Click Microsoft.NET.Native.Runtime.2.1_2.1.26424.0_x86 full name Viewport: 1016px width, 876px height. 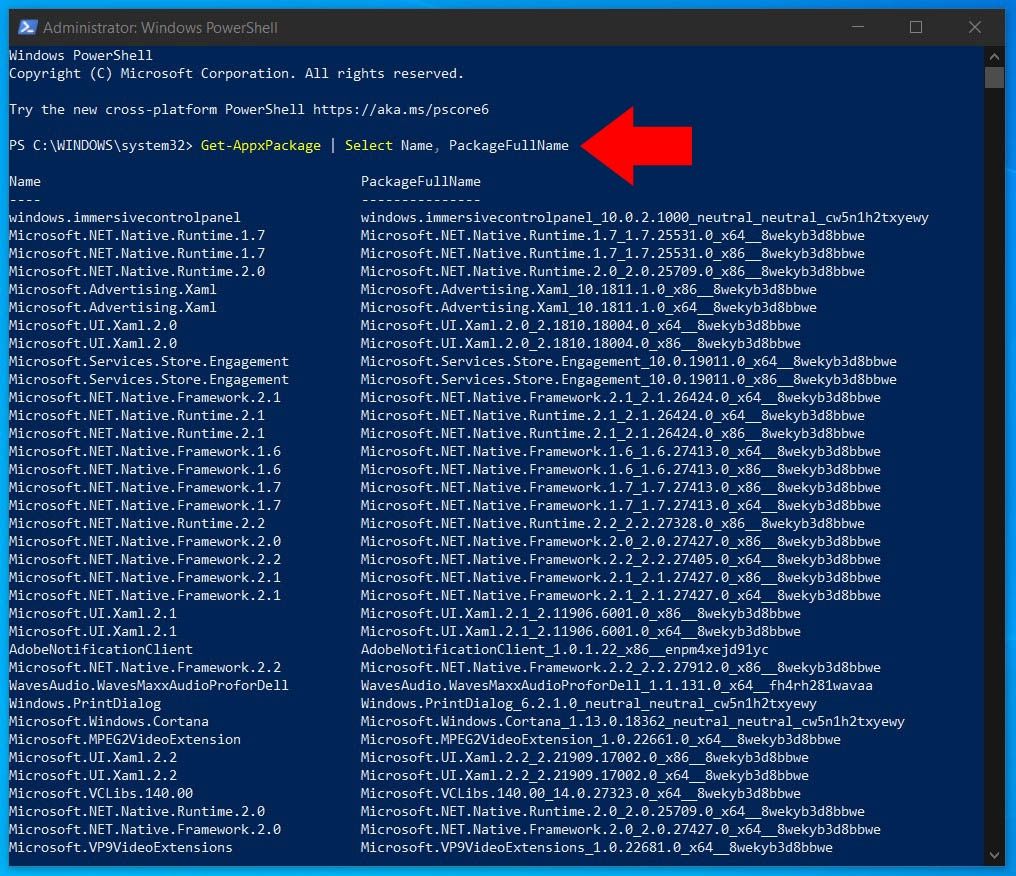coord(613,433)
